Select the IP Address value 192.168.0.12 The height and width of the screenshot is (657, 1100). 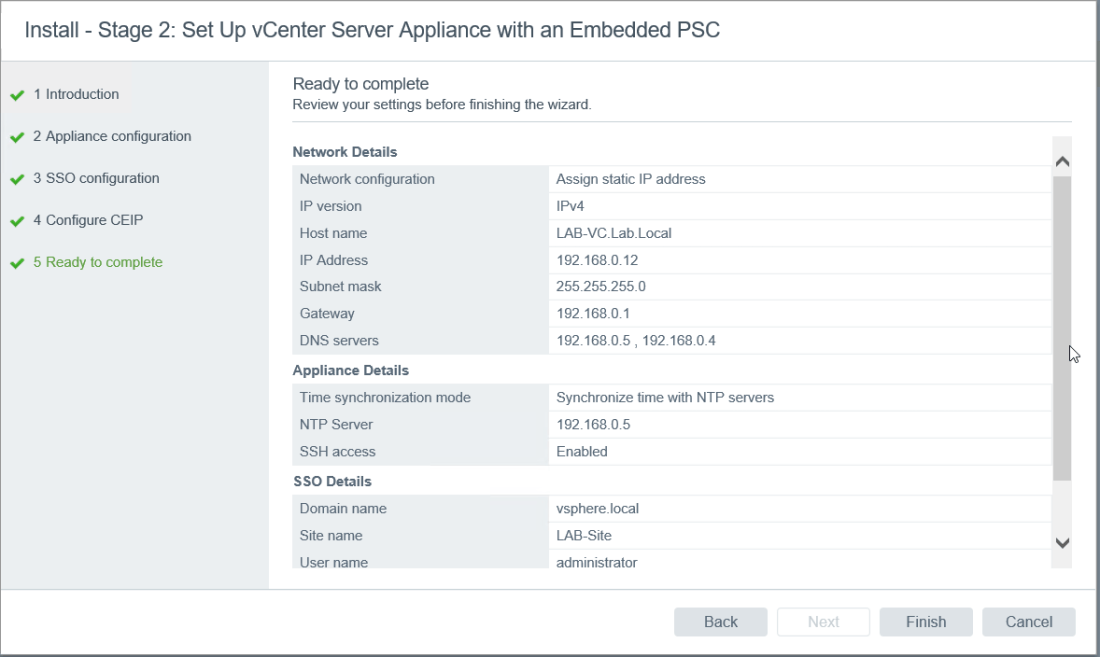597,260
